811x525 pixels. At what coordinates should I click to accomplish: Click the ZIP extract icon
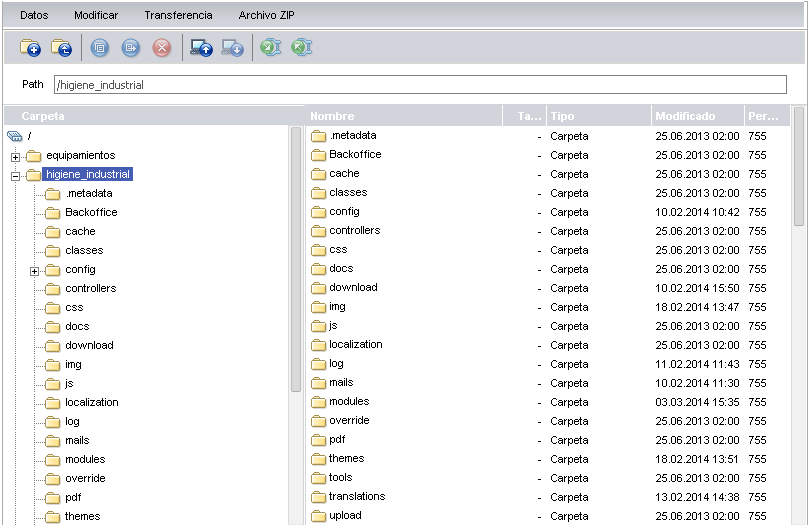pyautogui.click(x=302, y=48)
